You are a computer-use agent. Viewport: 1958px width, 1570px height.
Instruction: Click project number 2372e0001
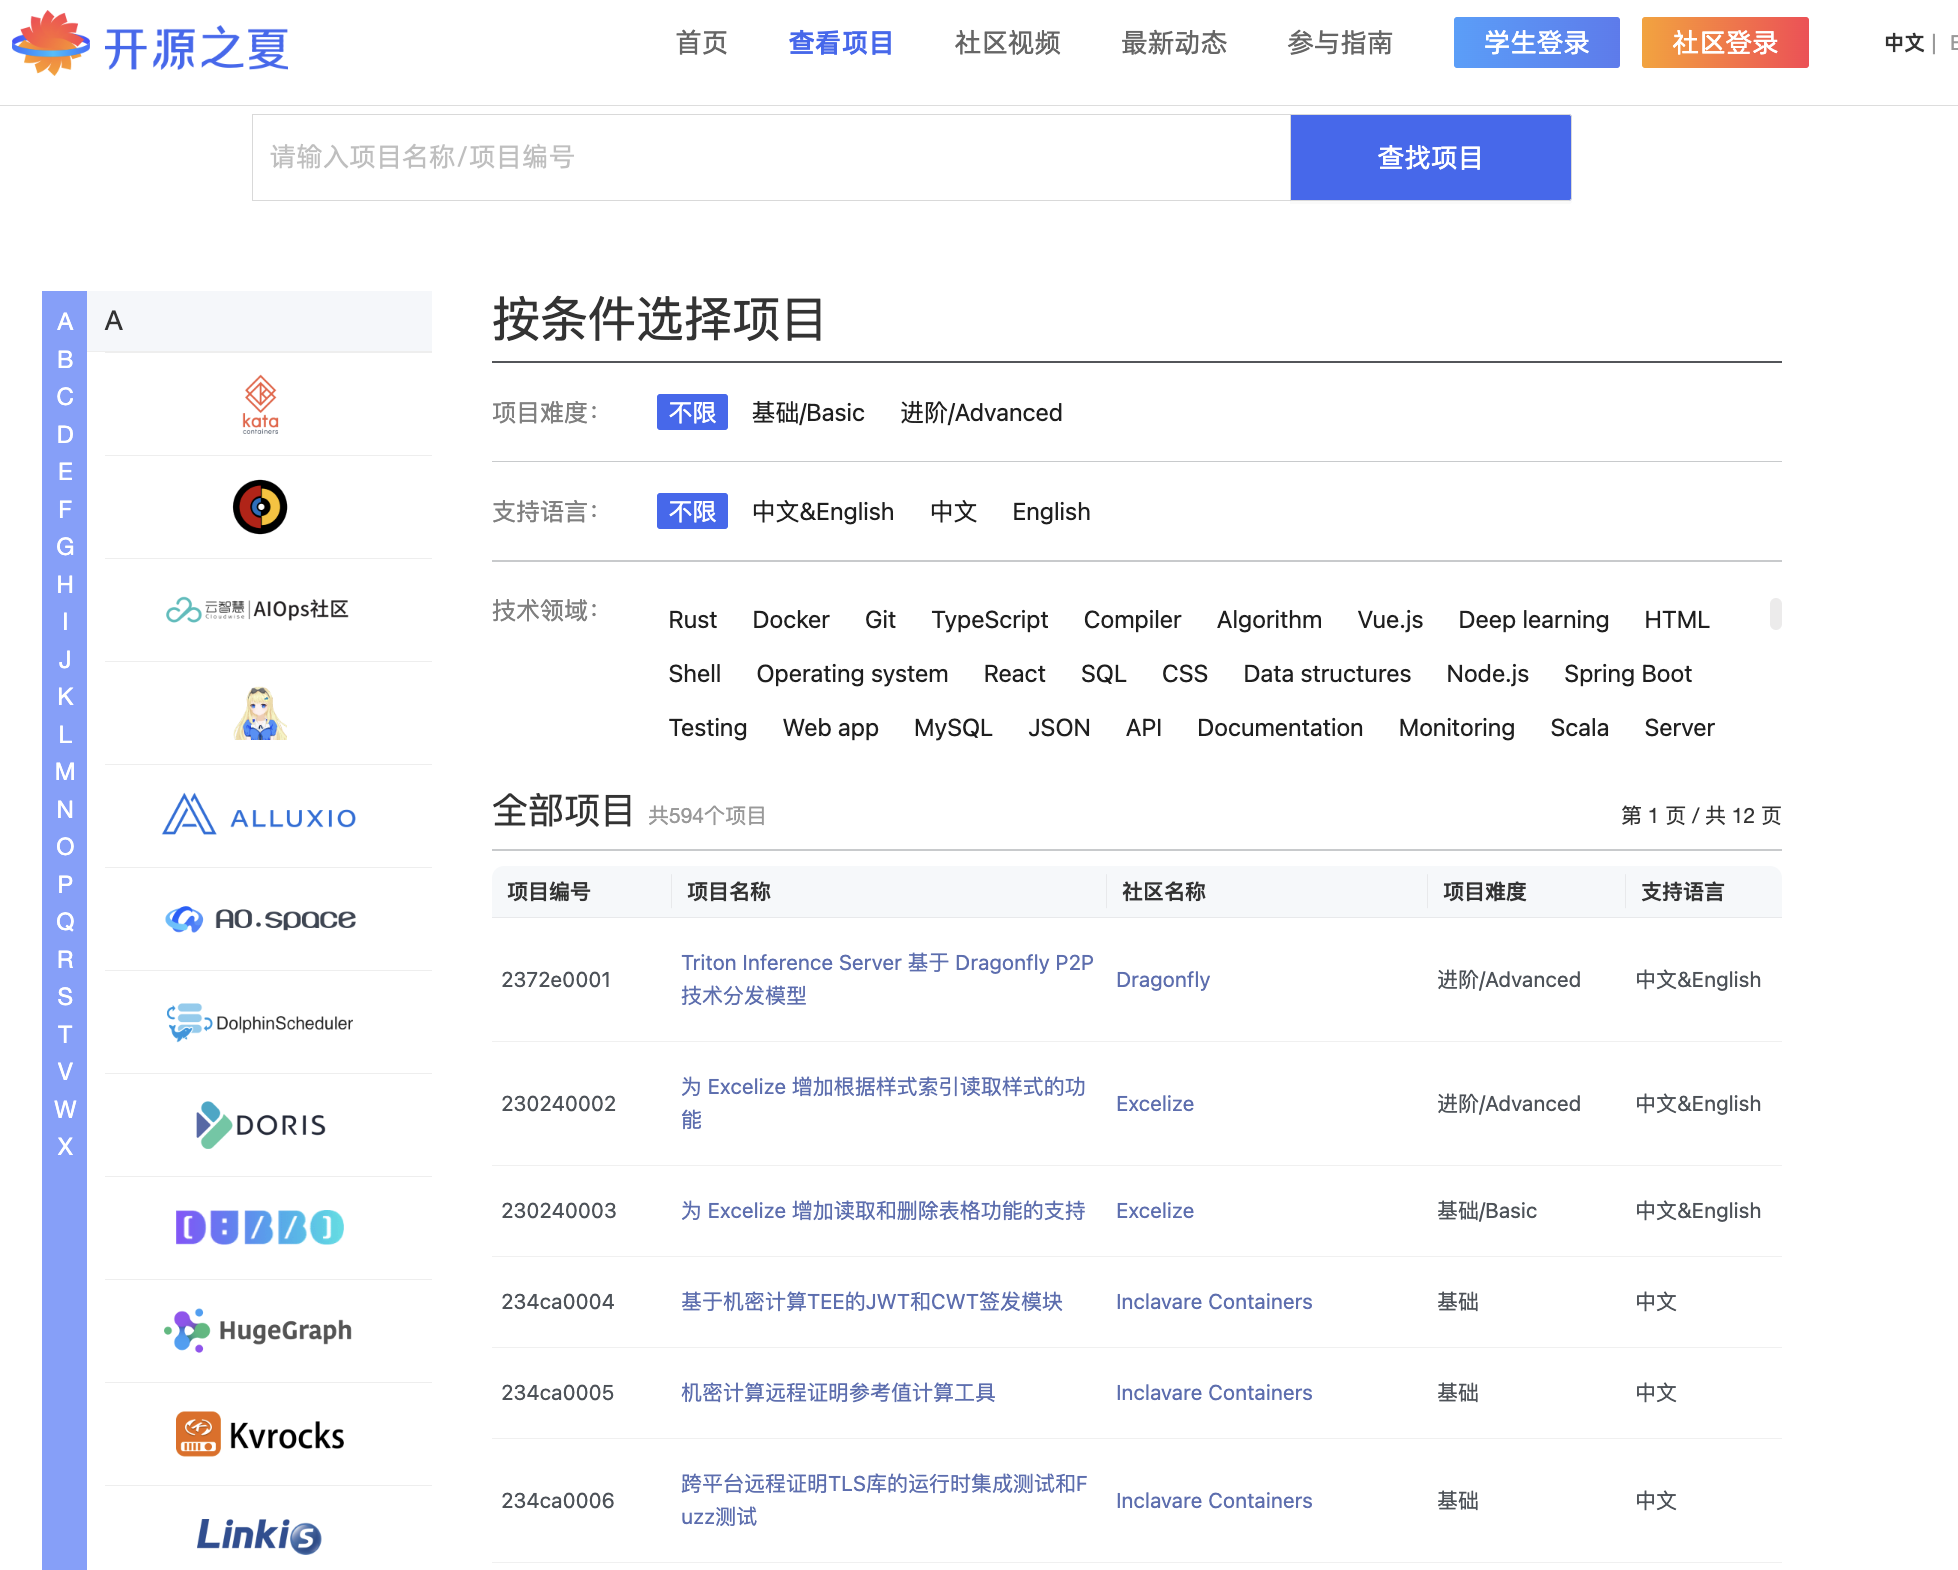coord(556,979)
